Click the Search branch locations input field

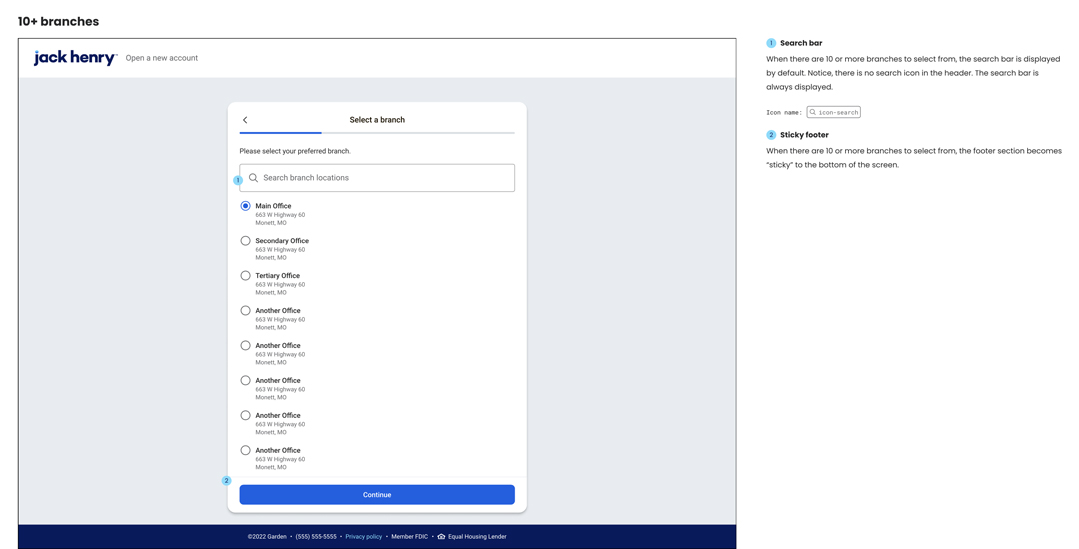pos(385,178)
